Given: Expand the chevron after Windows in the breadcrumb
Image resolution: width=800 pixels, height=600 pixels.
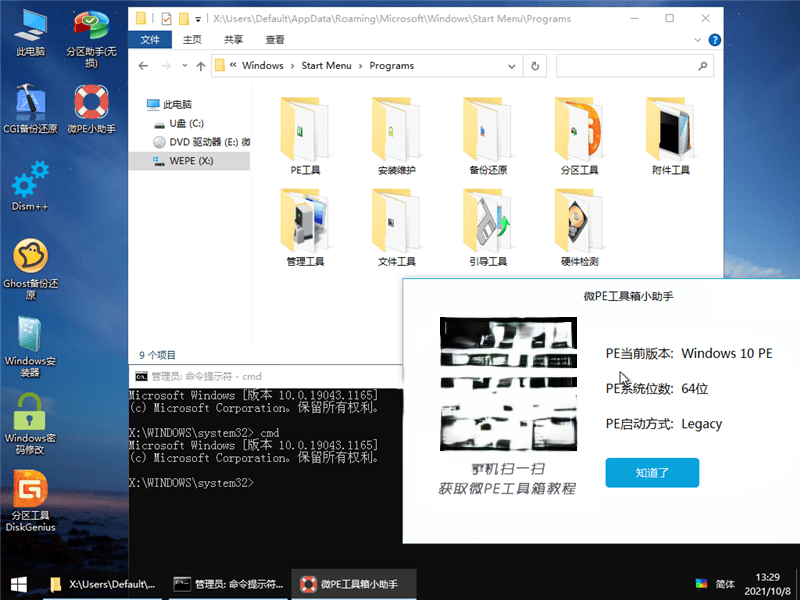Looking at the screenshot, I should [292, 66].
